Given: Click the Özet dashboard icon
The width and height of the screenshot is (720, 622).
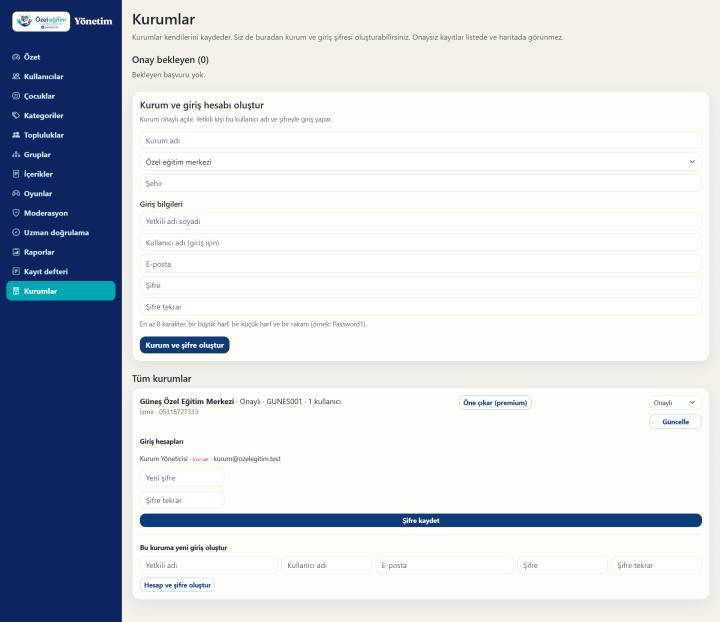Looking at the screenshot, I should 16,57.
